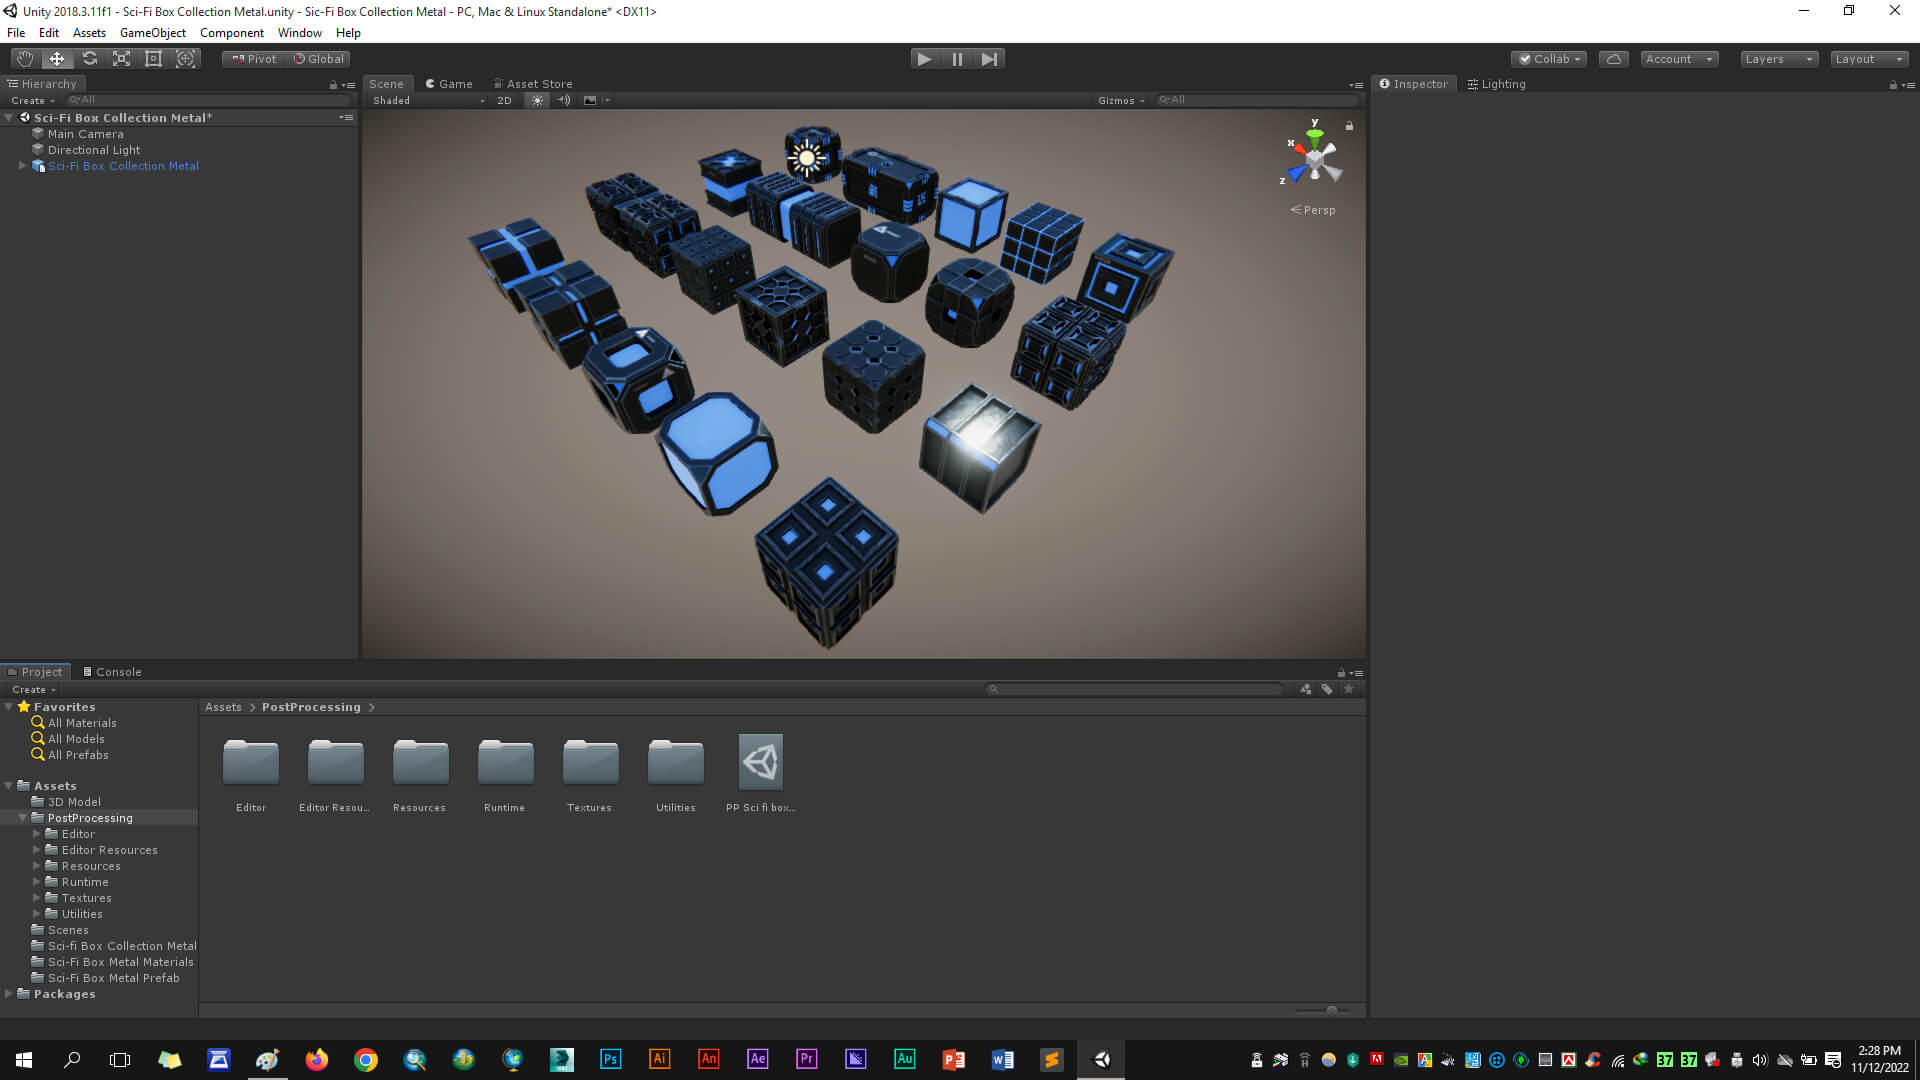Click the Account button
Image resolution: width=1920 pixels, height=1080 pixels.
[1678, 59]
